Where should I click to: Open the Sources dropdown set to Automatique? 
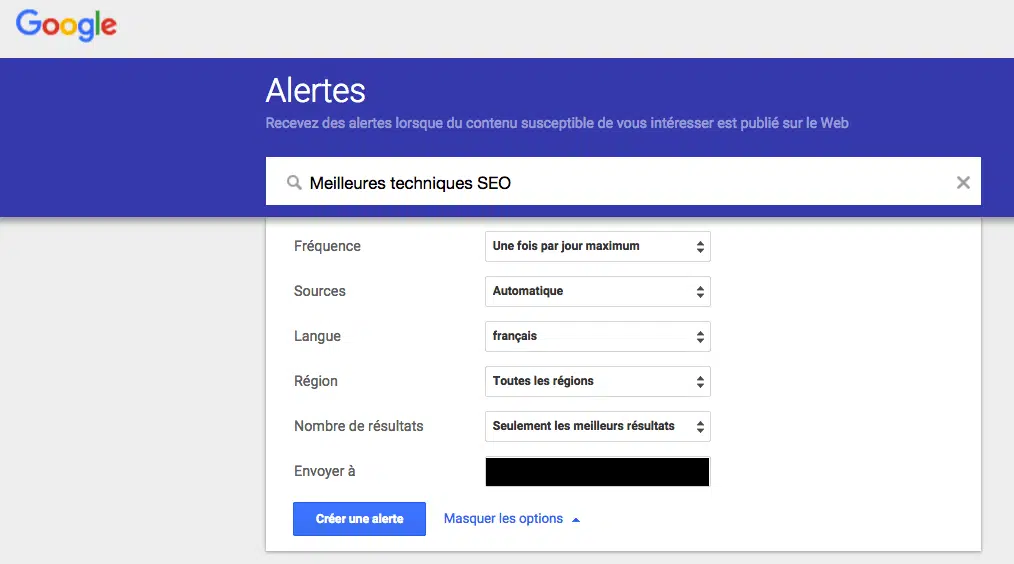597,291
